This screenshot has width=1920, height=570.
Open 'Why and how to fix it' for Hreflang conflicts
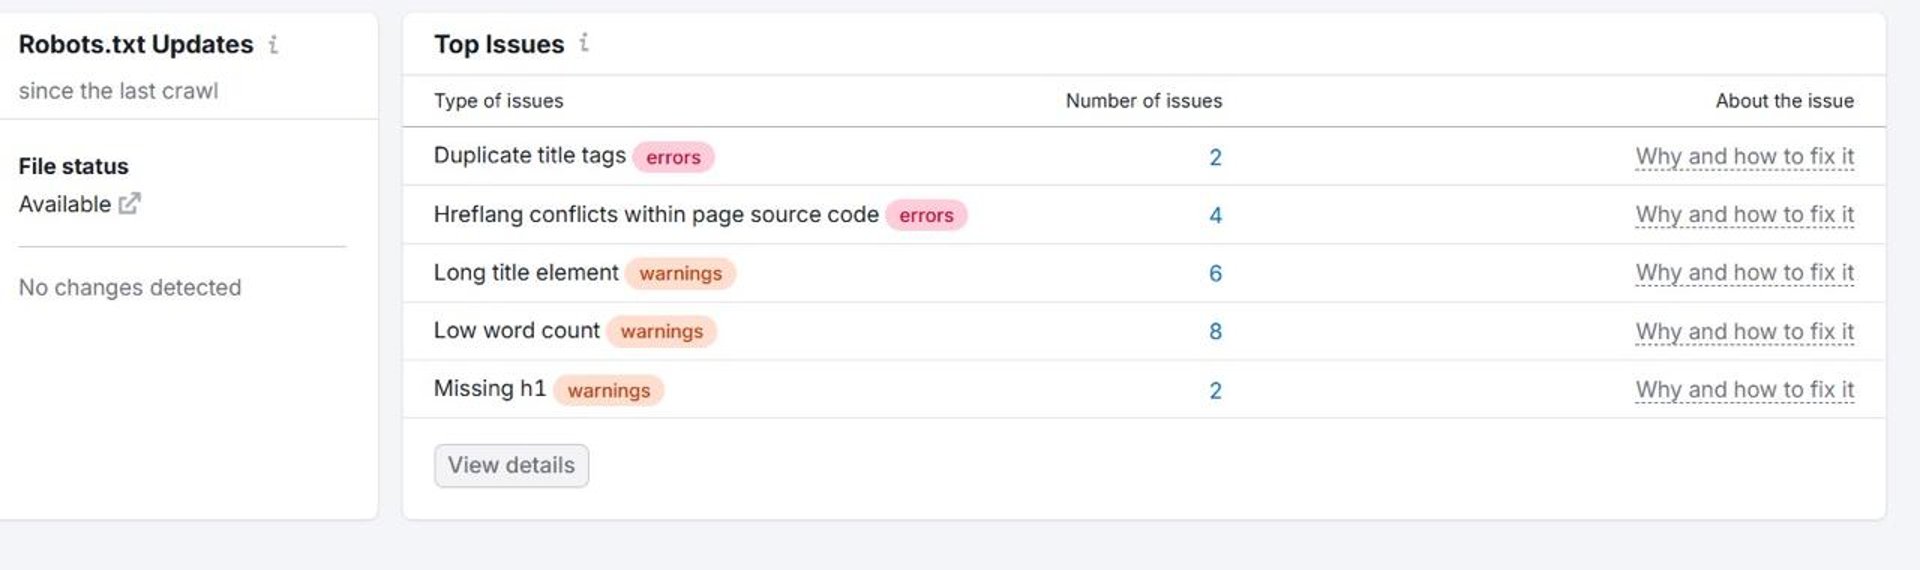pyautogui.click(x=1744, y=215)
